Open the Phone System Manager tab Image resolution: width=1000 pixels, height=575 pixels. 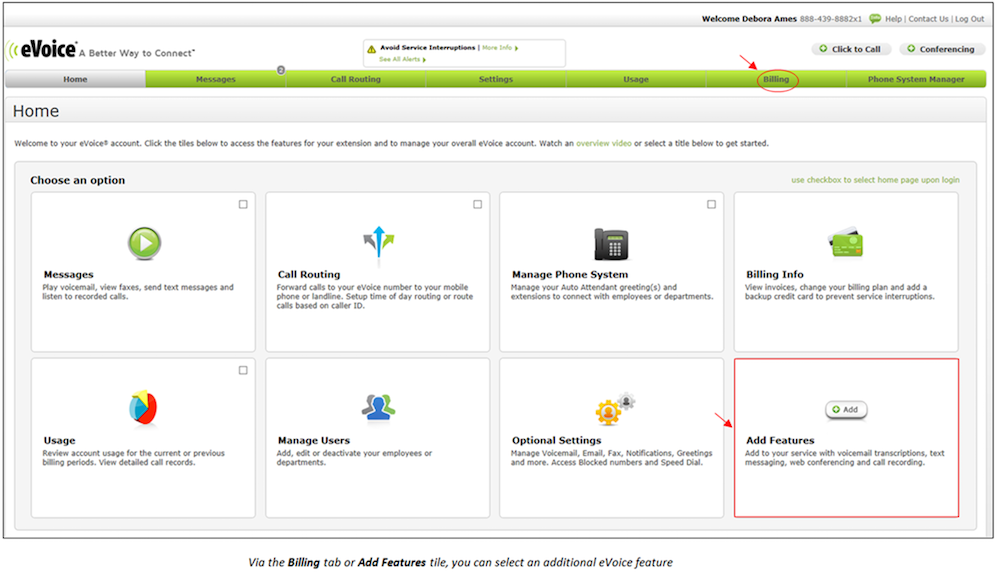(x=916, y=79)
